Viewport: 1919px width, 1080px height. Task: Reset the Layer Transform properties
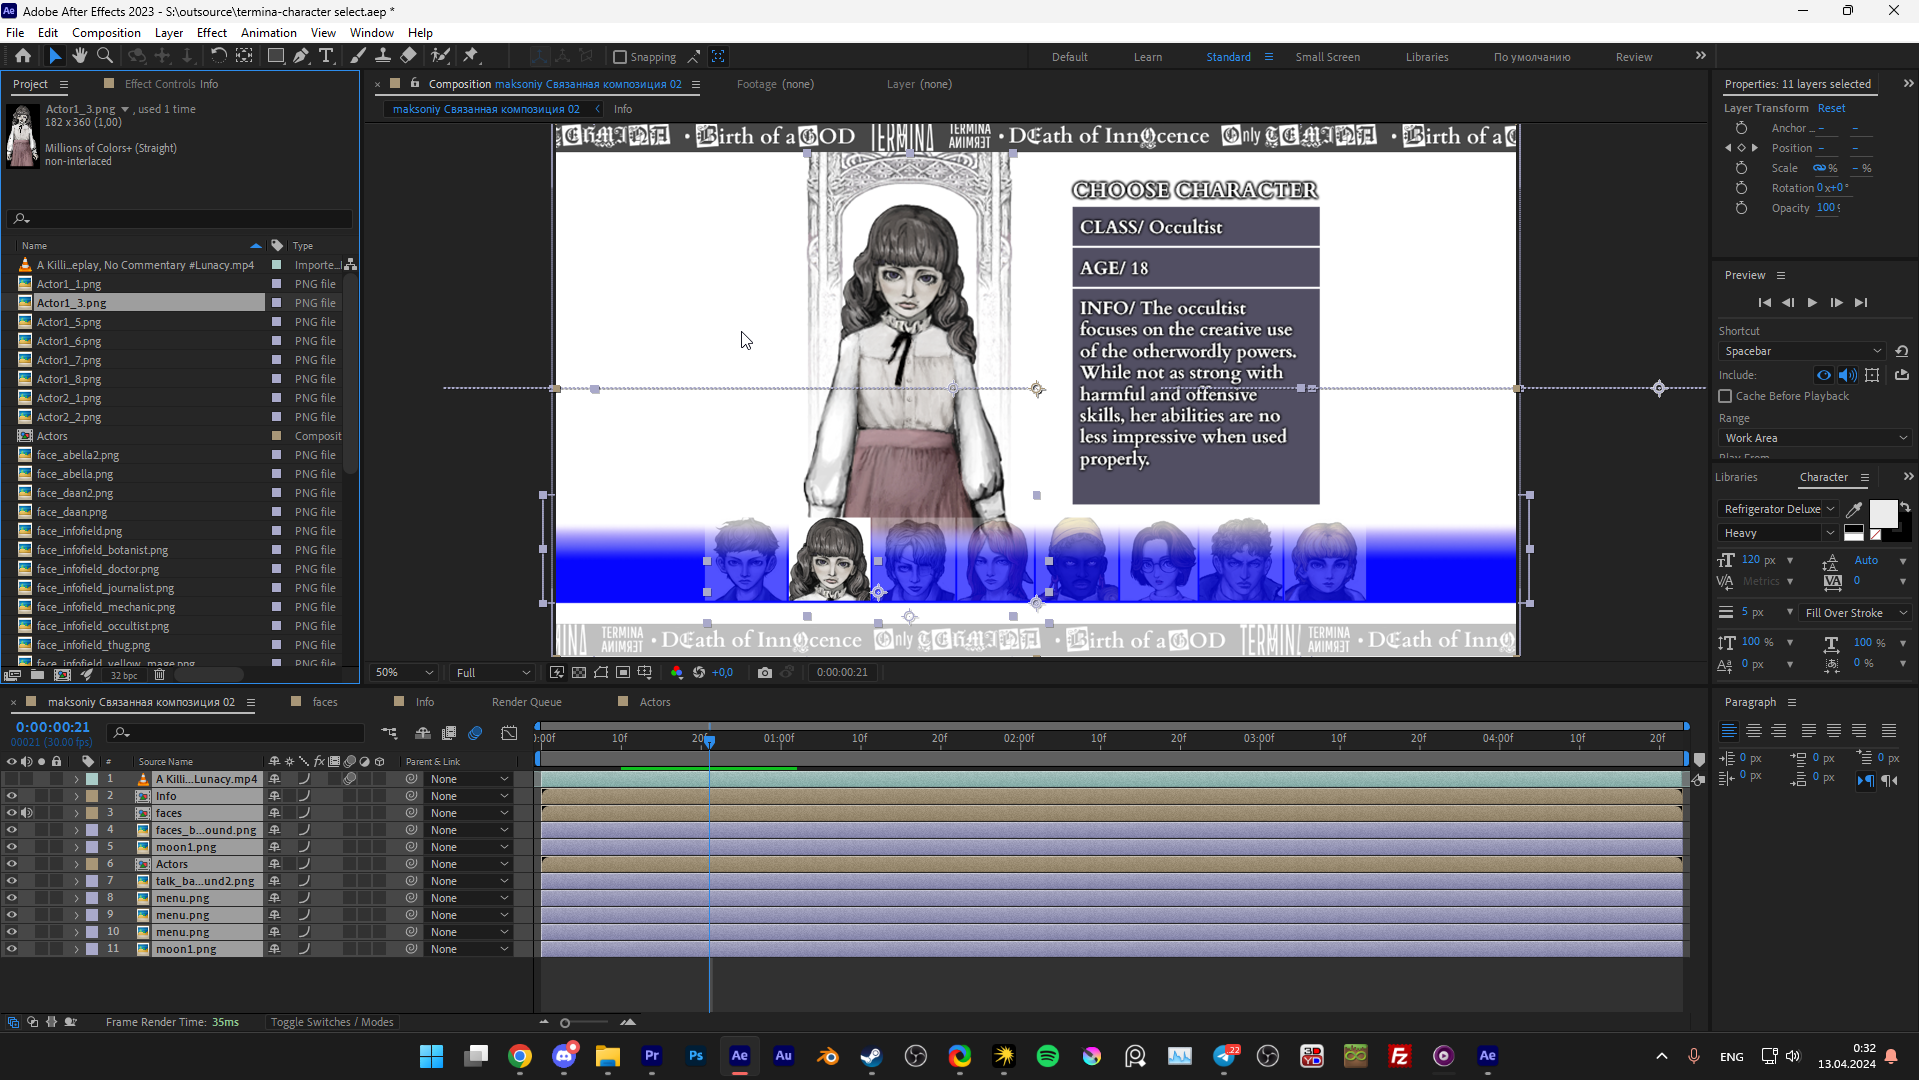1831,108
